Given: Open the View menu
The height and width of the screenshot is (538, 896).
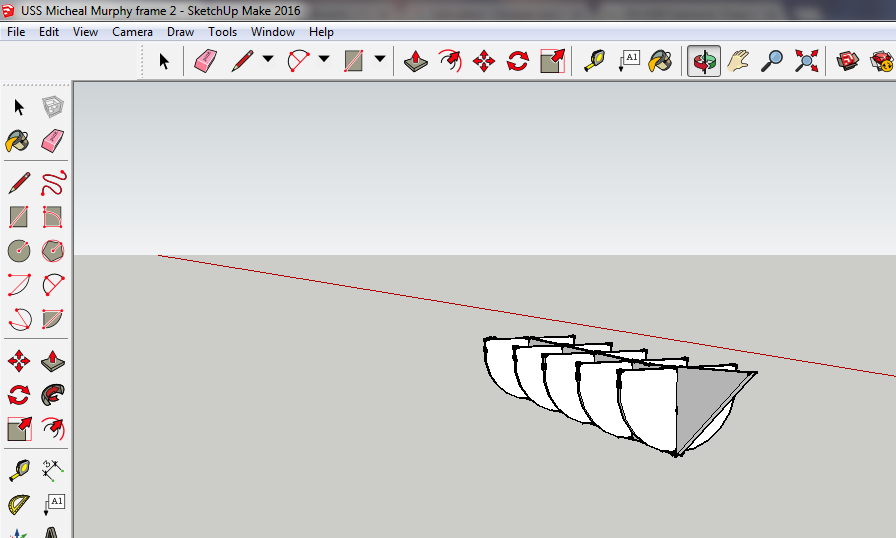Looking at the screenshot, I should pyautogui.click(x=85, y=32).
